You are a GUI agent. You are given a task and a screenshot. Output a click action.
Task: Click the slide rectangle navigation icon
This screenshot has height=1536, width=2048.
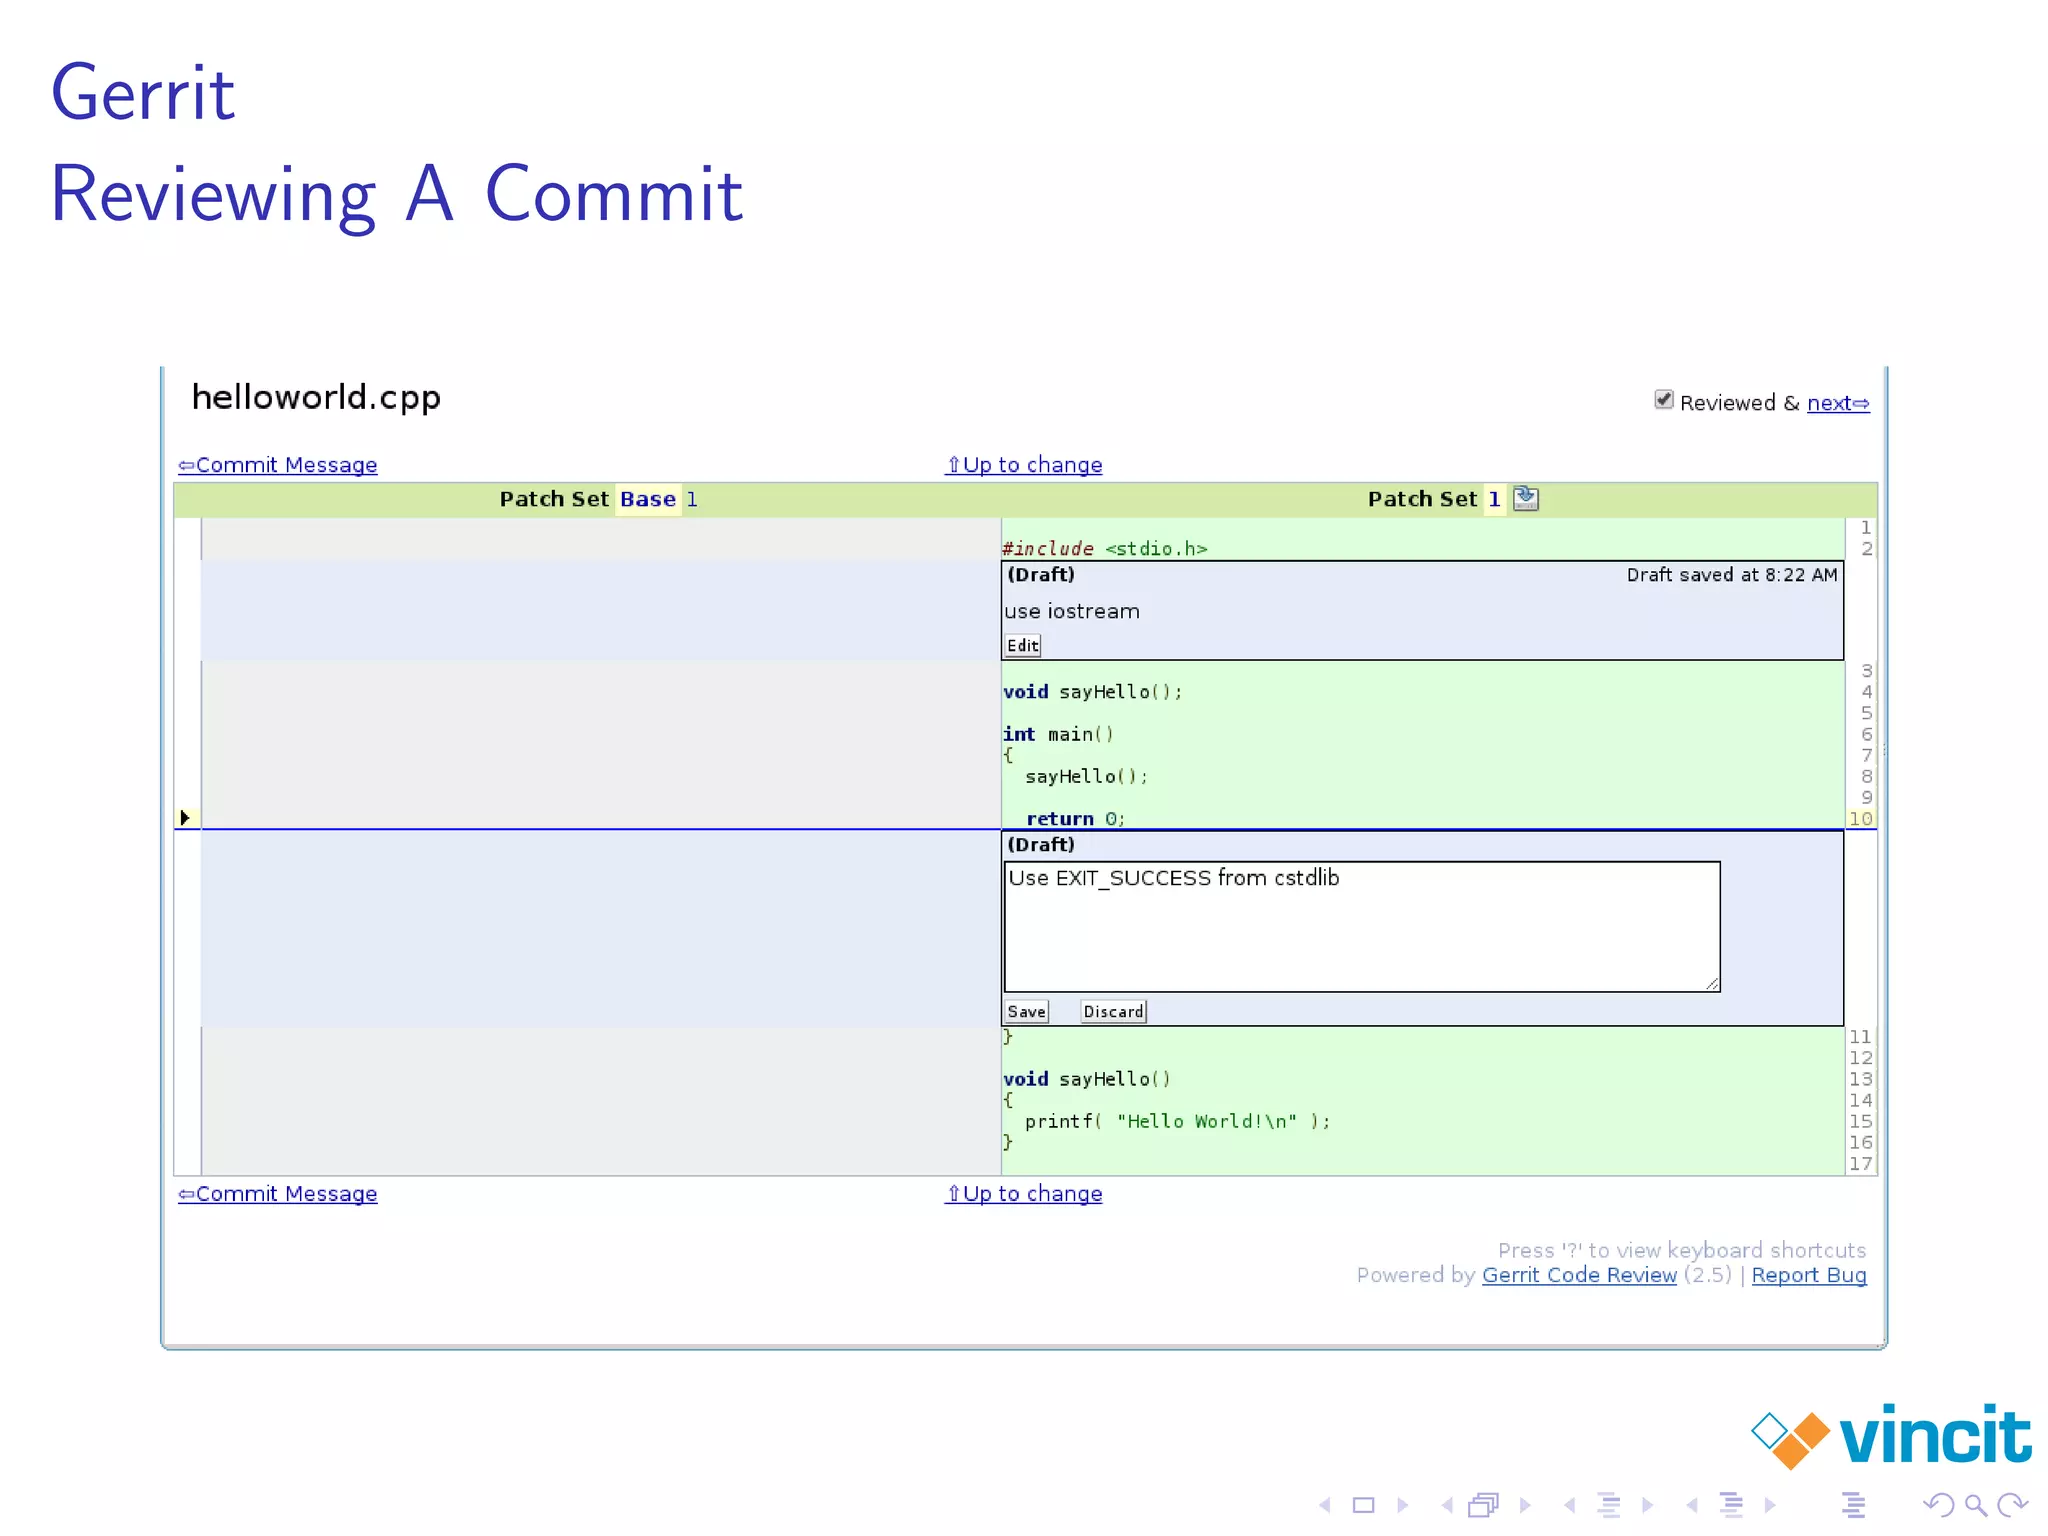tap(1364, 1505)
